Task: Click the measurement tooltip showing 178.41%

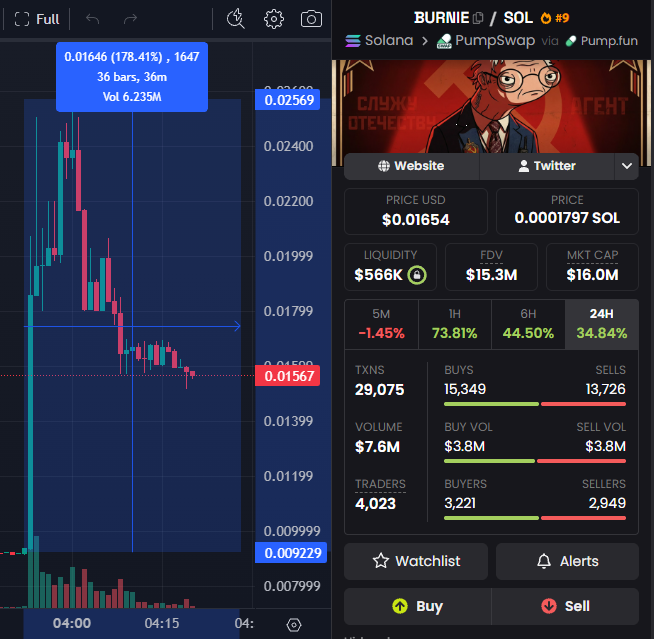Action: [x=132, y=77]
